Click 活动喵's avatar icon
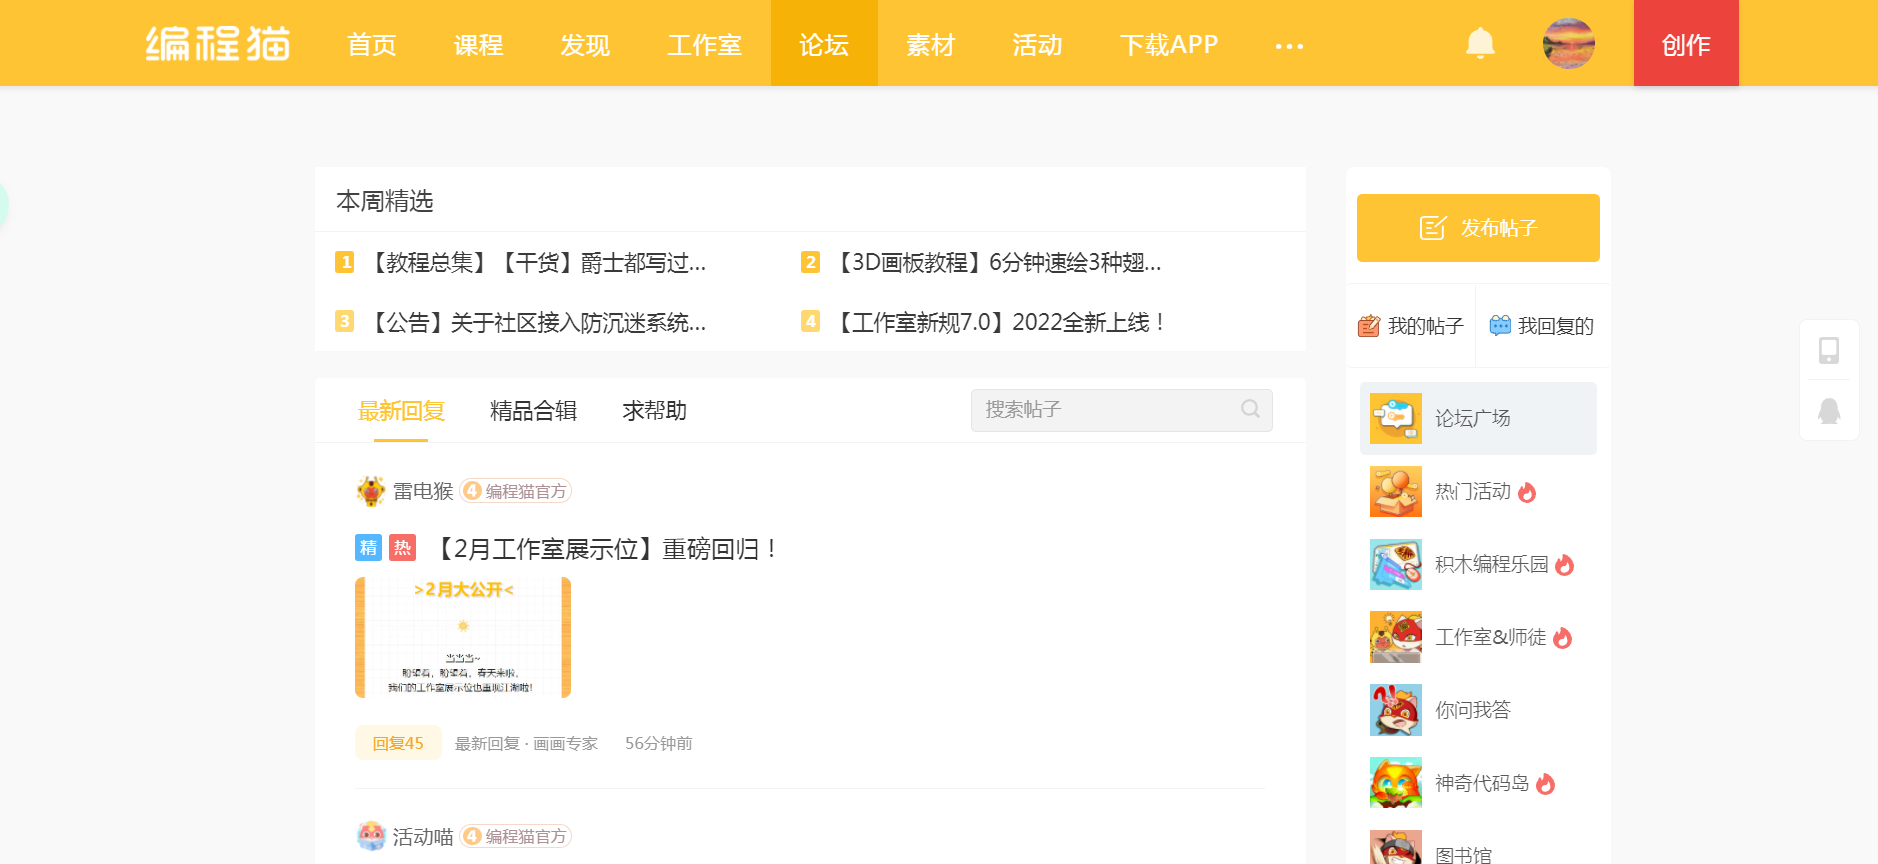 pyautogui.click(x=371, y=836)
